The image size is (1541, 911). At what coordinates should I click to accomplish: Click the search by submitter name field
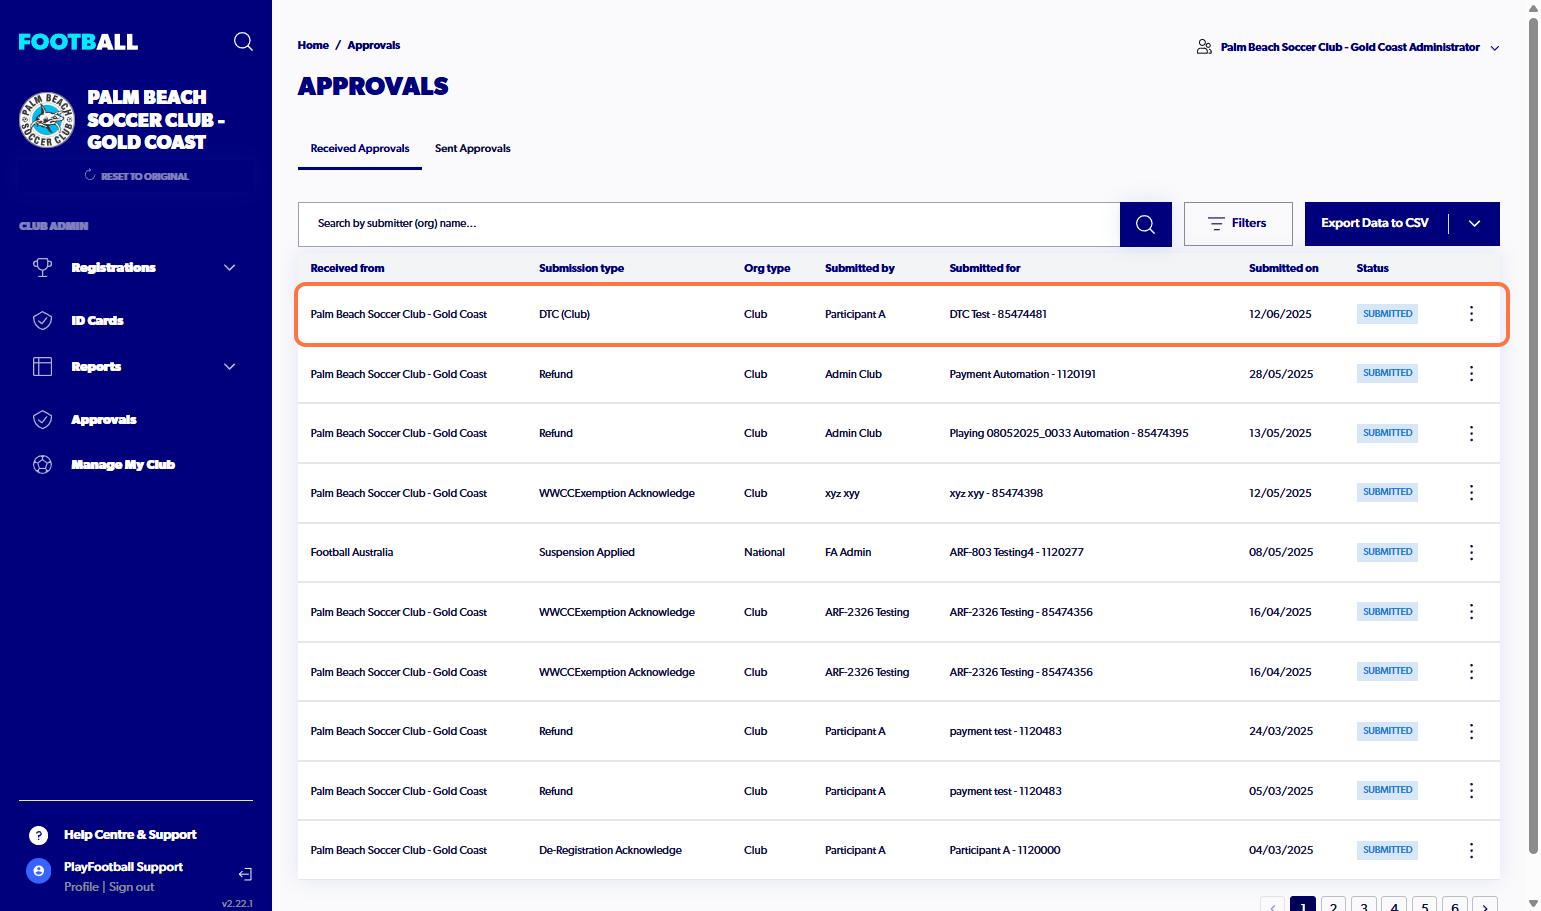coord(709,224)
